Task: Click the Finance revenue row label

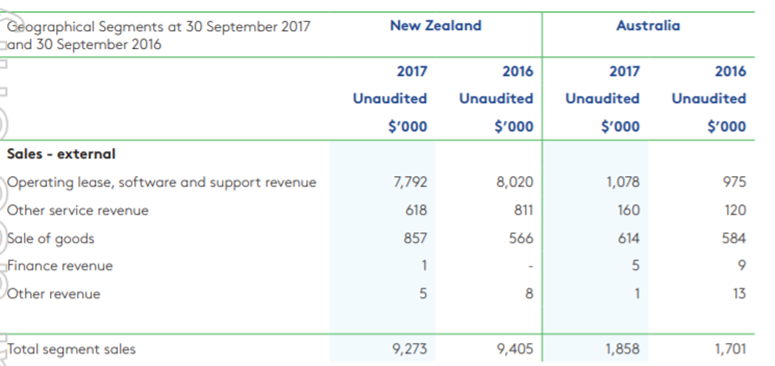Action: click(60, 266)
